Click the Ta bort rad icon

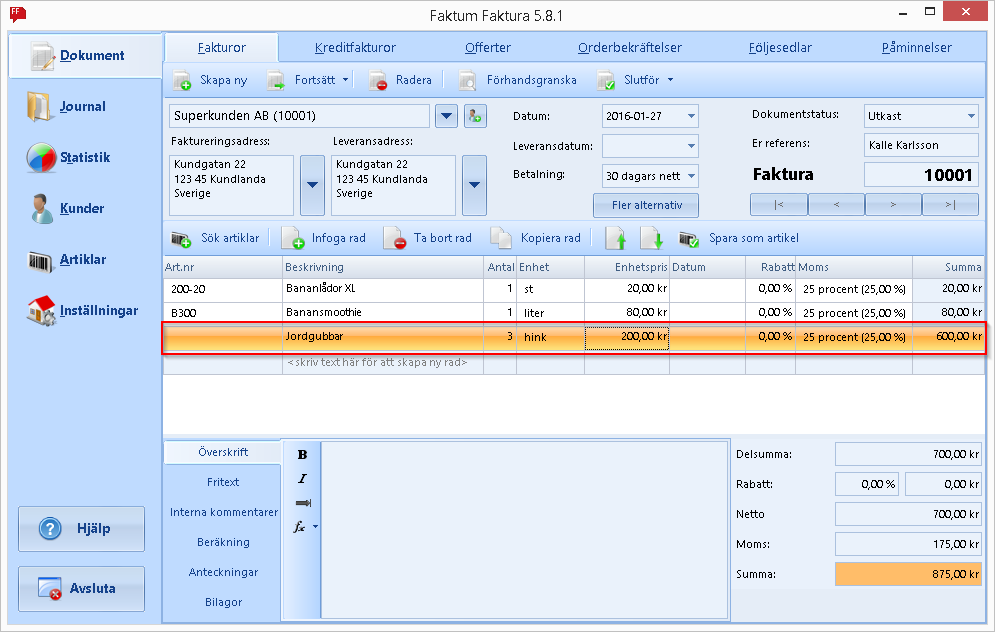395,239
